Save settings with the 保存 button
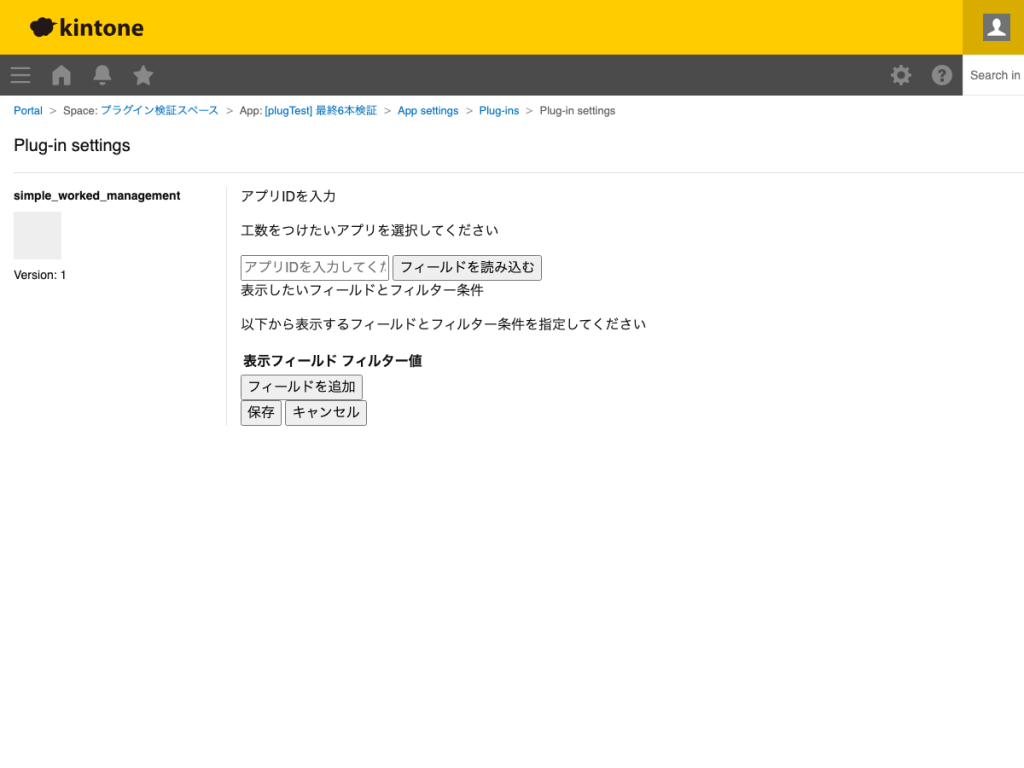 (x=260, y=412)
